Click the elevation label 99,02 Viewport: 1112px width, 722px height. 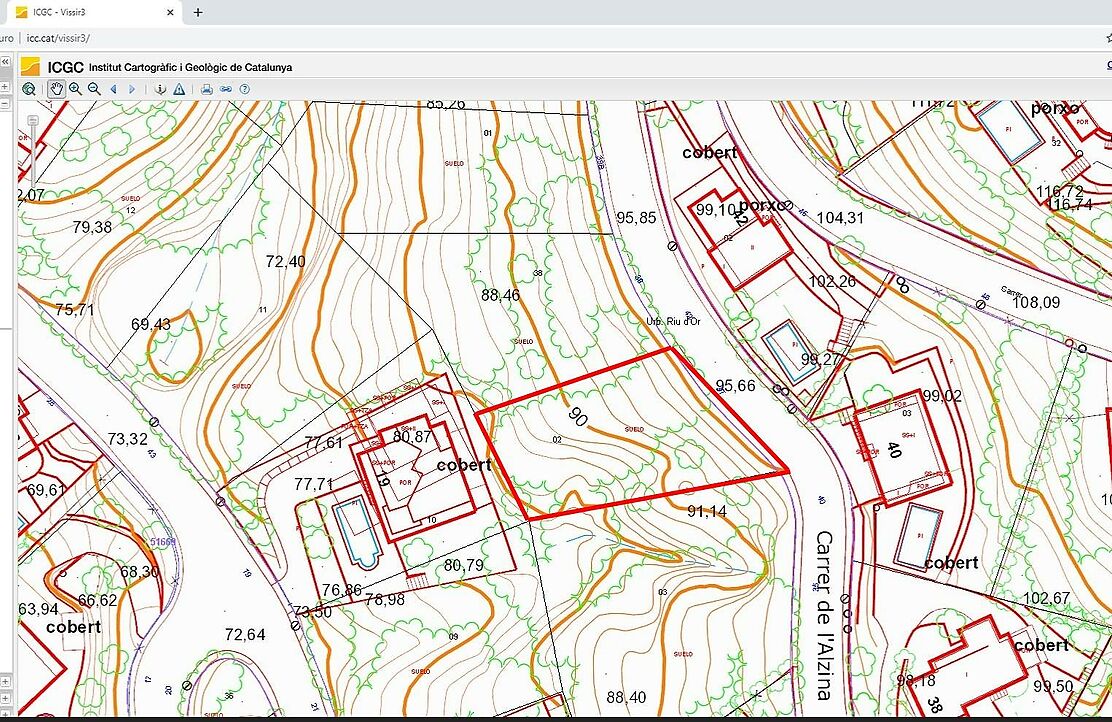pyautogui.click(x=943, y=395)
